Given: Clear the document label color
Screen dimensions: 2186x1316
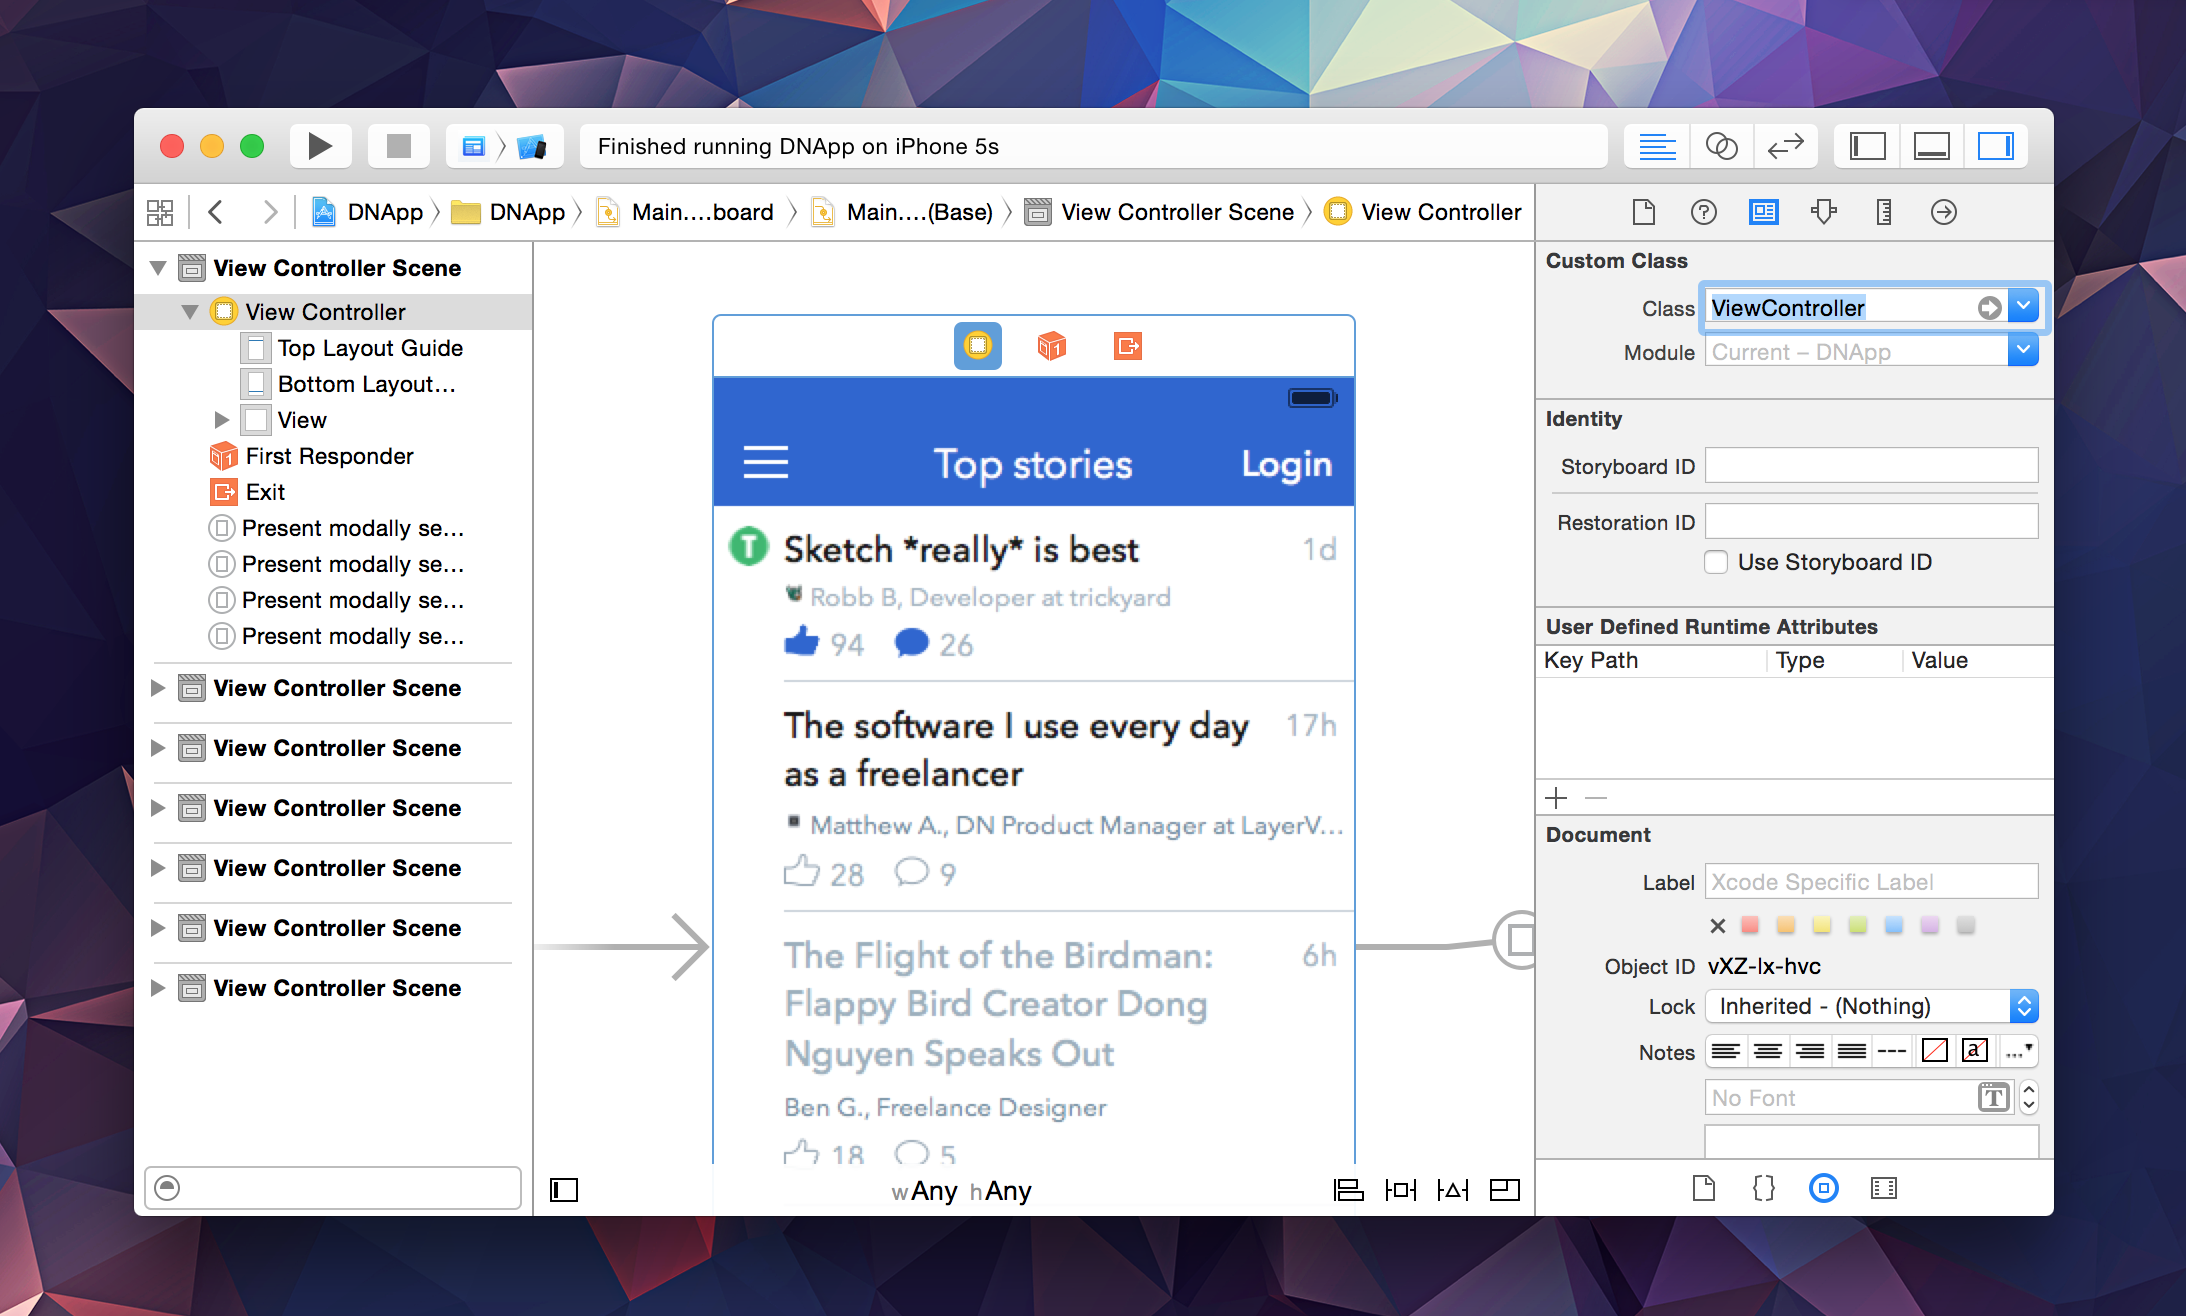Looking at the screenshot, I should [1718, 926].
